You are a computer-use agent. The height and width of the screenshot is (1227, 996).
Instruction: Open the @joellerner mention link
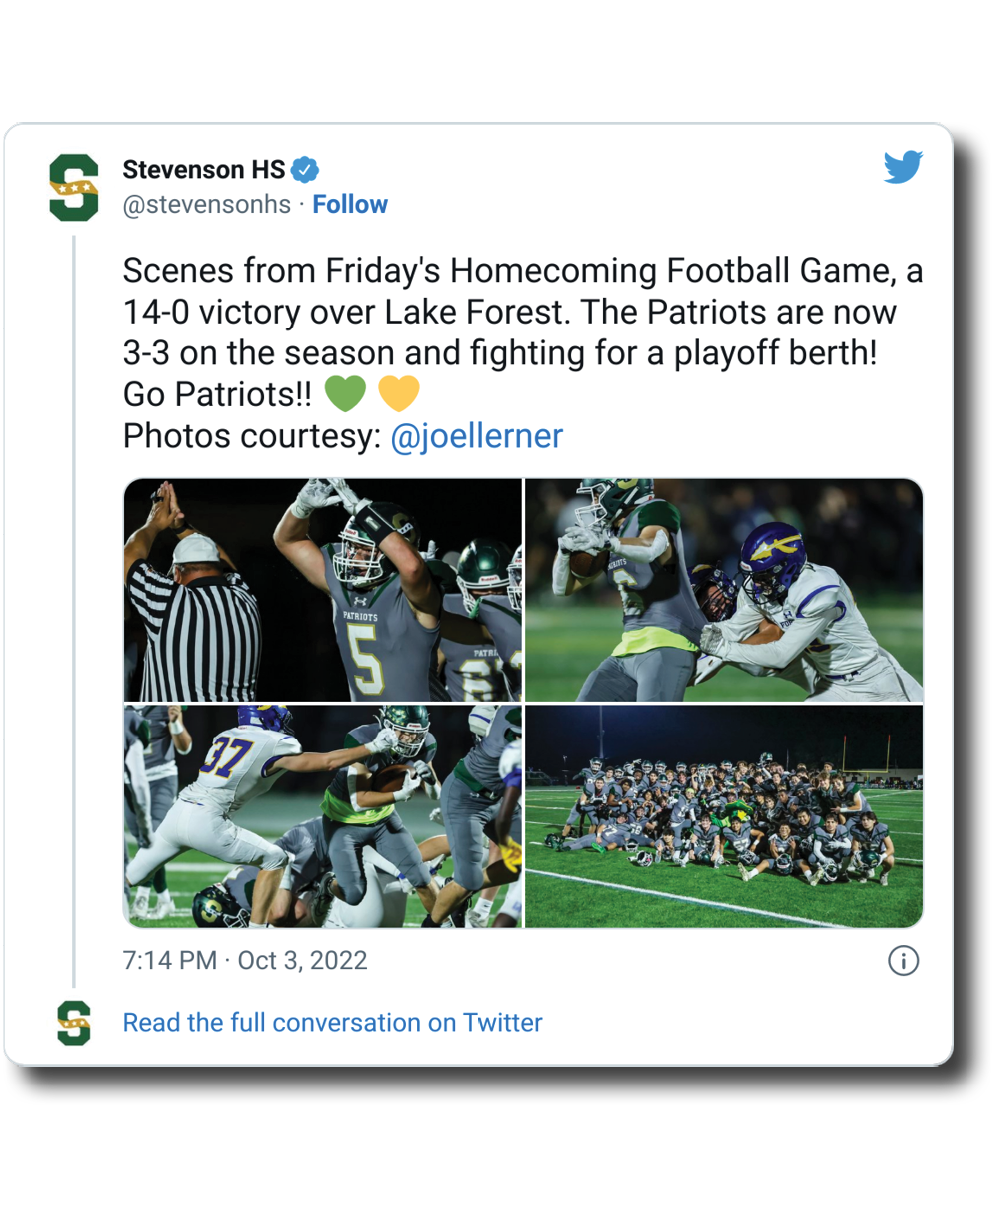[x=476, y=436]
